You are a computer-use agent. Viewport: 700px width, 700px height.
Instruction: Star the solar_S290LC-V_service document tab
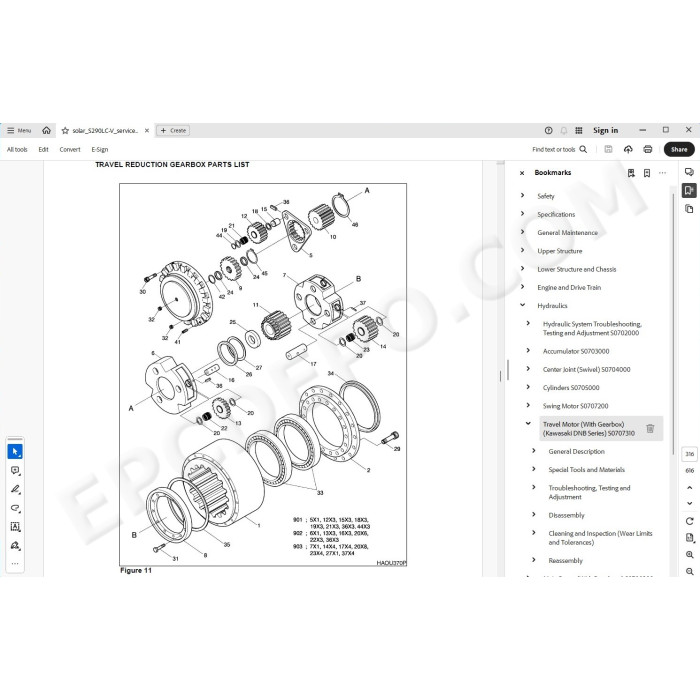tap(65, 131)
